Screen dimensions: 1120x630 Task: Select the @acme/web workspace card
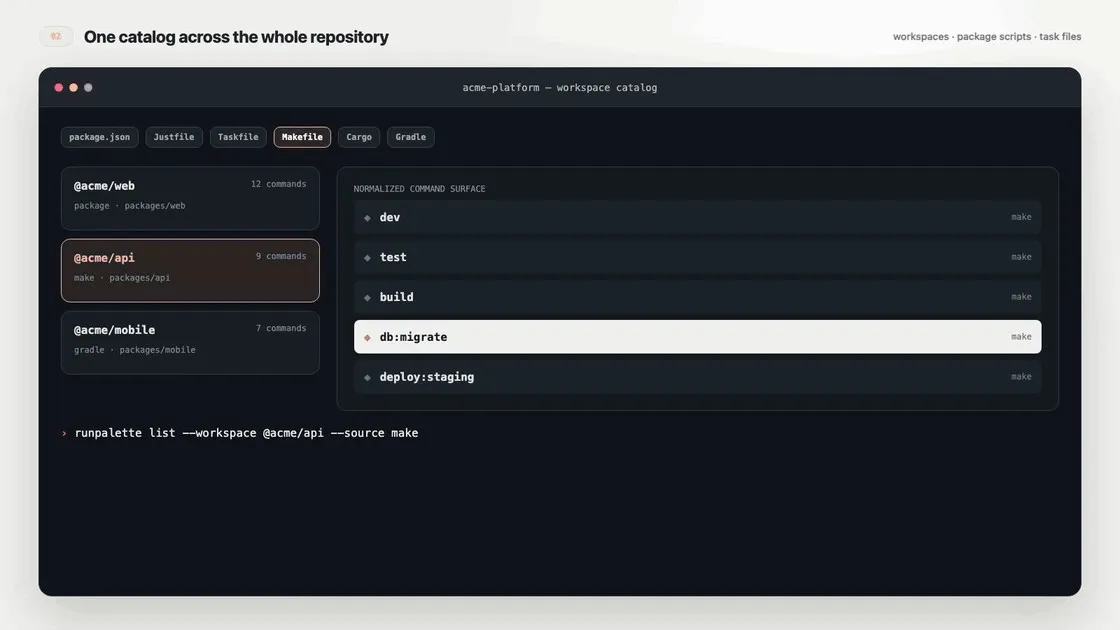point(190,198)
